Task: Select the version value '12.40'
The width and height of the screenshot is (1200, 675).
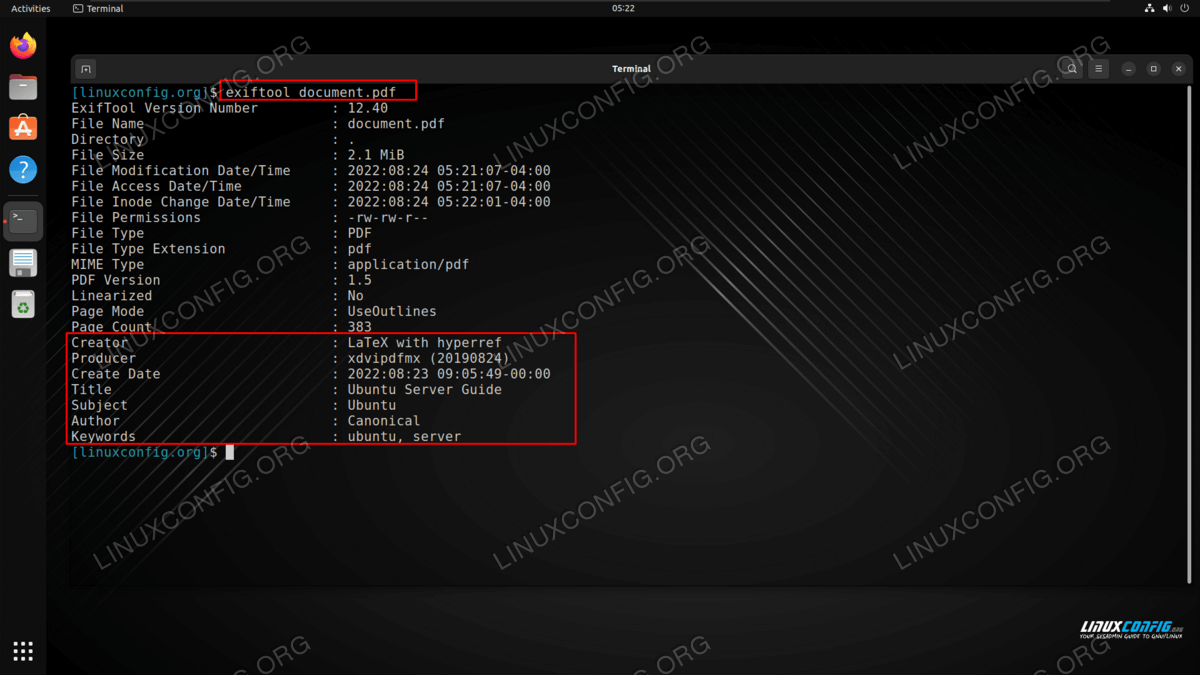Action: (x=368, y=108)
